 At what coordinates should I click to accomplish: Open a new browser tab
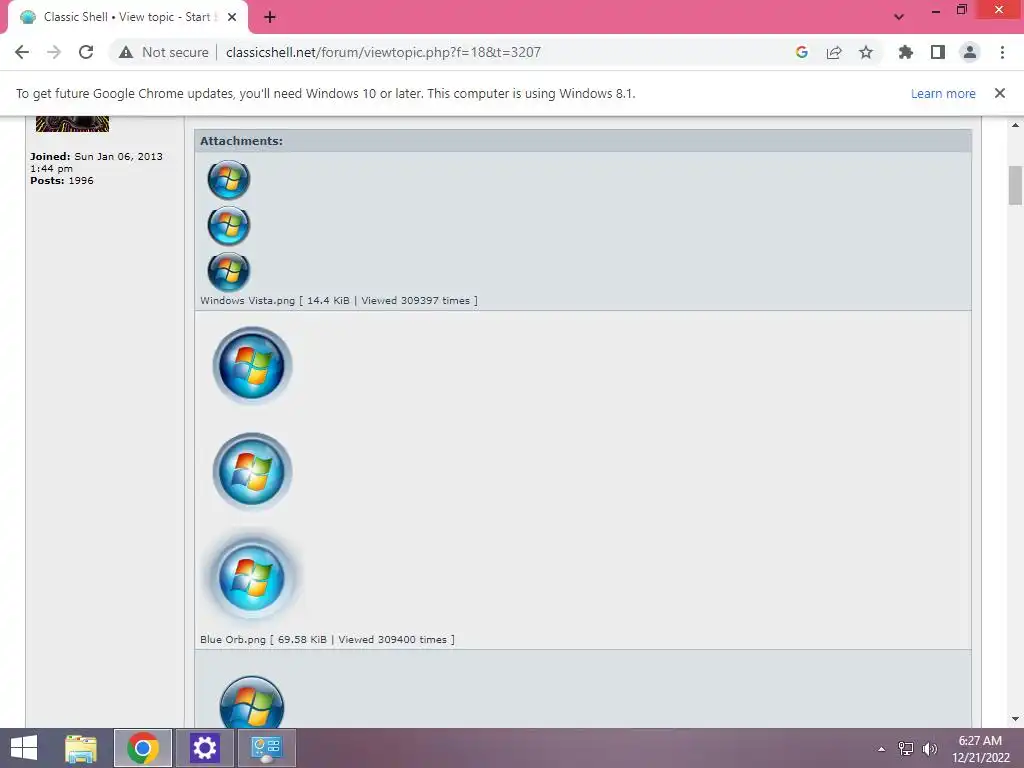tap(270, 17)
